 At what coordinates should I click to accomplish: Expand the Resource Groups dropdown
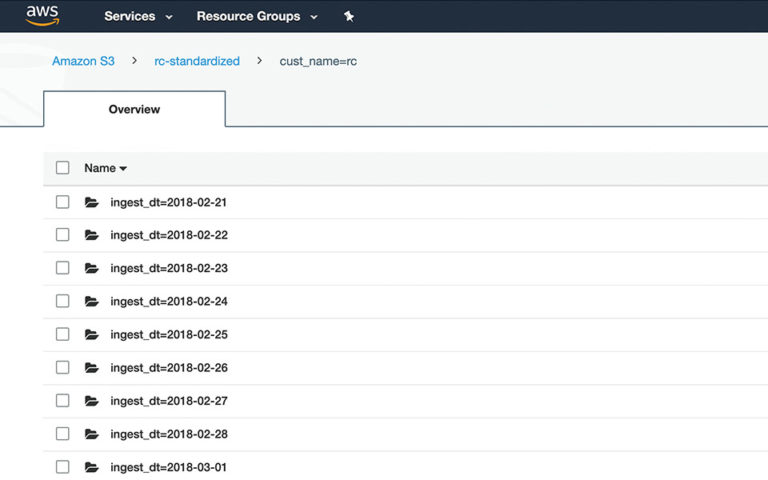coord(257,16)
